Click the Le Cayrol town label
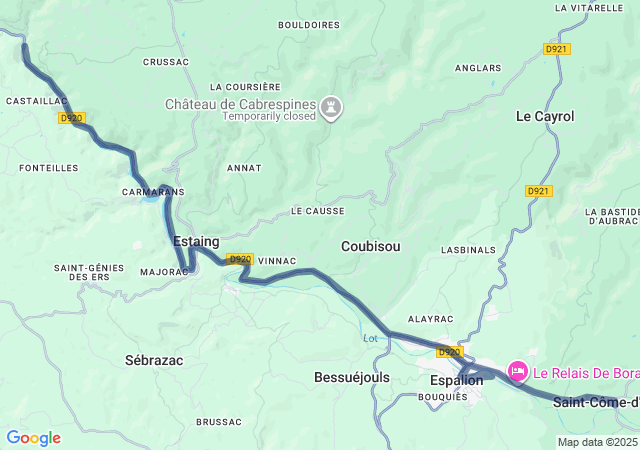Screen dimensions: 640x450 [x=545, y=116]
